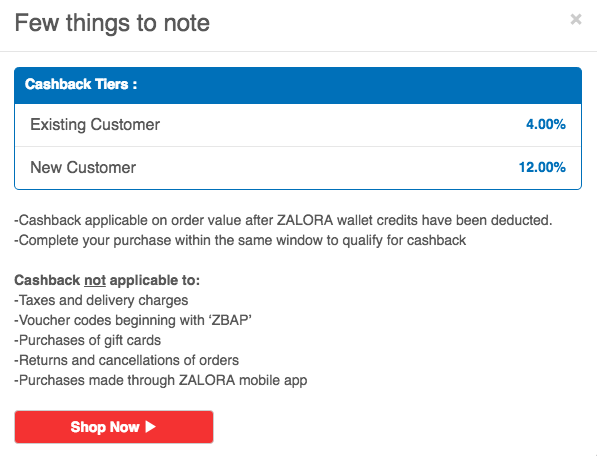Click the Complete your purchase note line
This screenshot has width=597, height=456.
click(240, 241)
